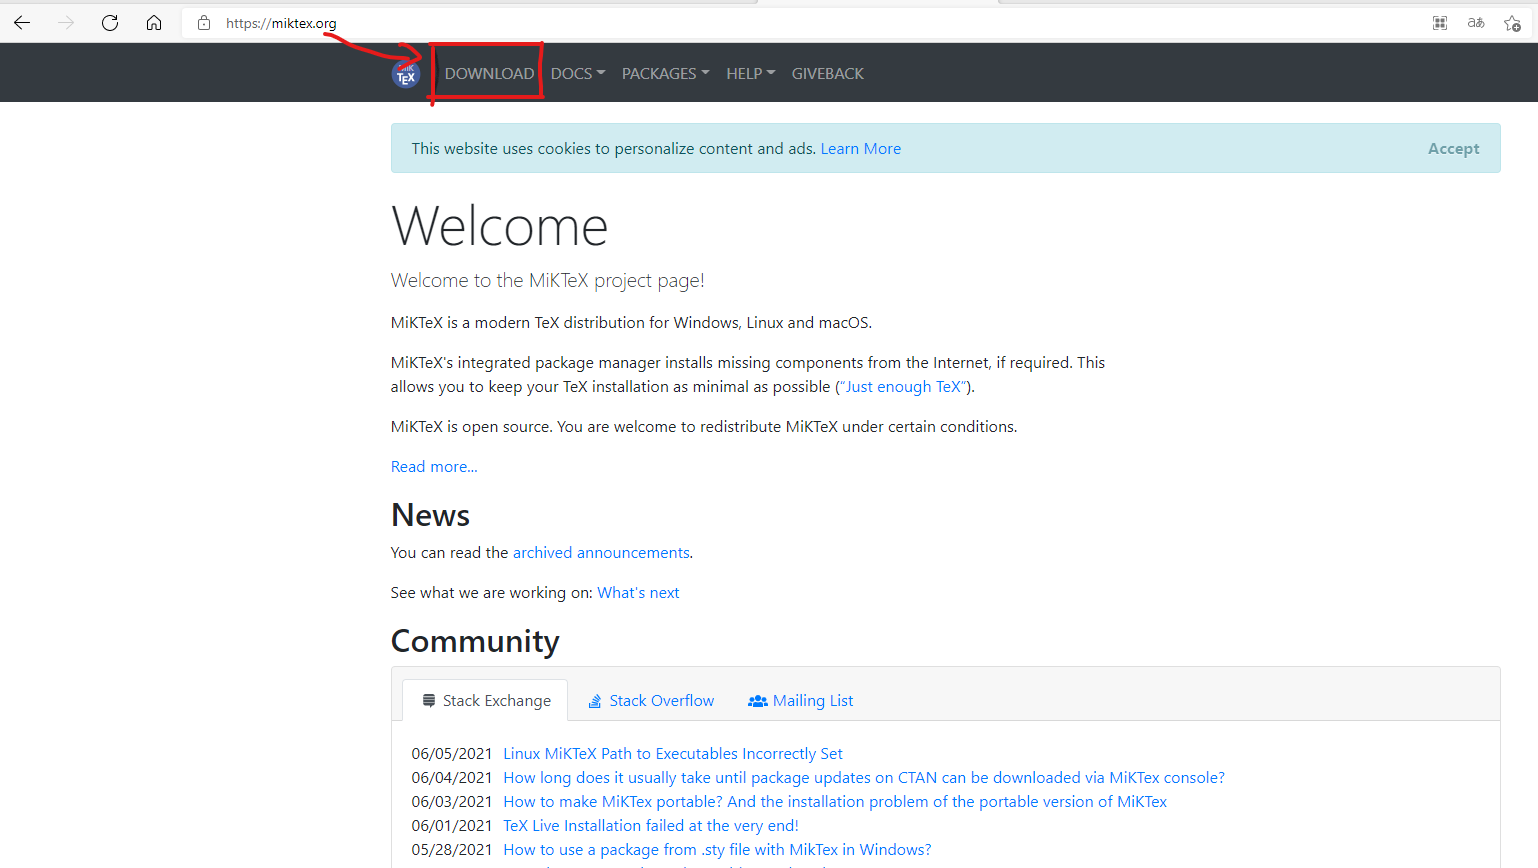Open the What's next link
1538x868 pixels.
click(638, 593)
